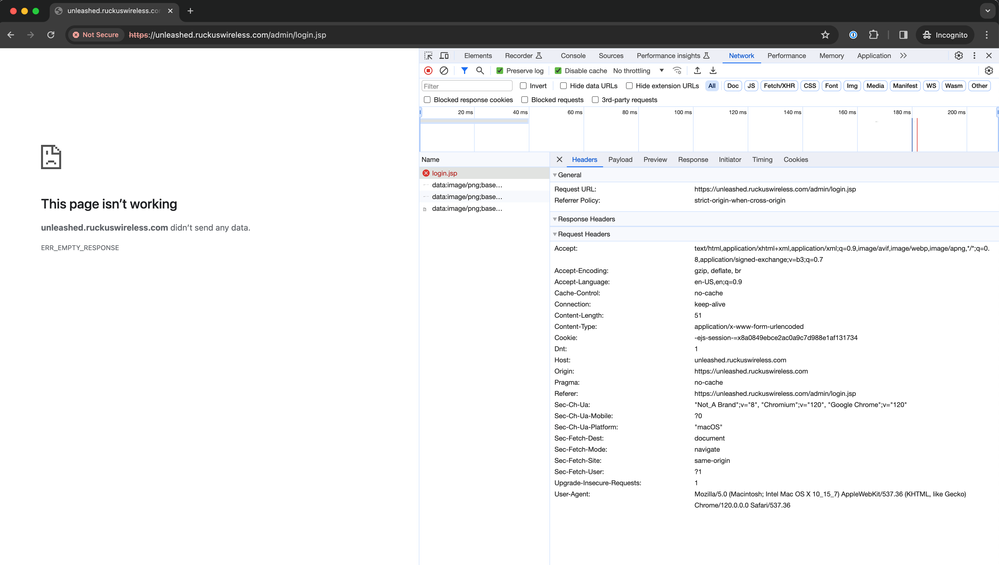This screenshot has height=565, width=999.
Task: Filter requests by Fetch/XHR type
Action: coord(779,86)
